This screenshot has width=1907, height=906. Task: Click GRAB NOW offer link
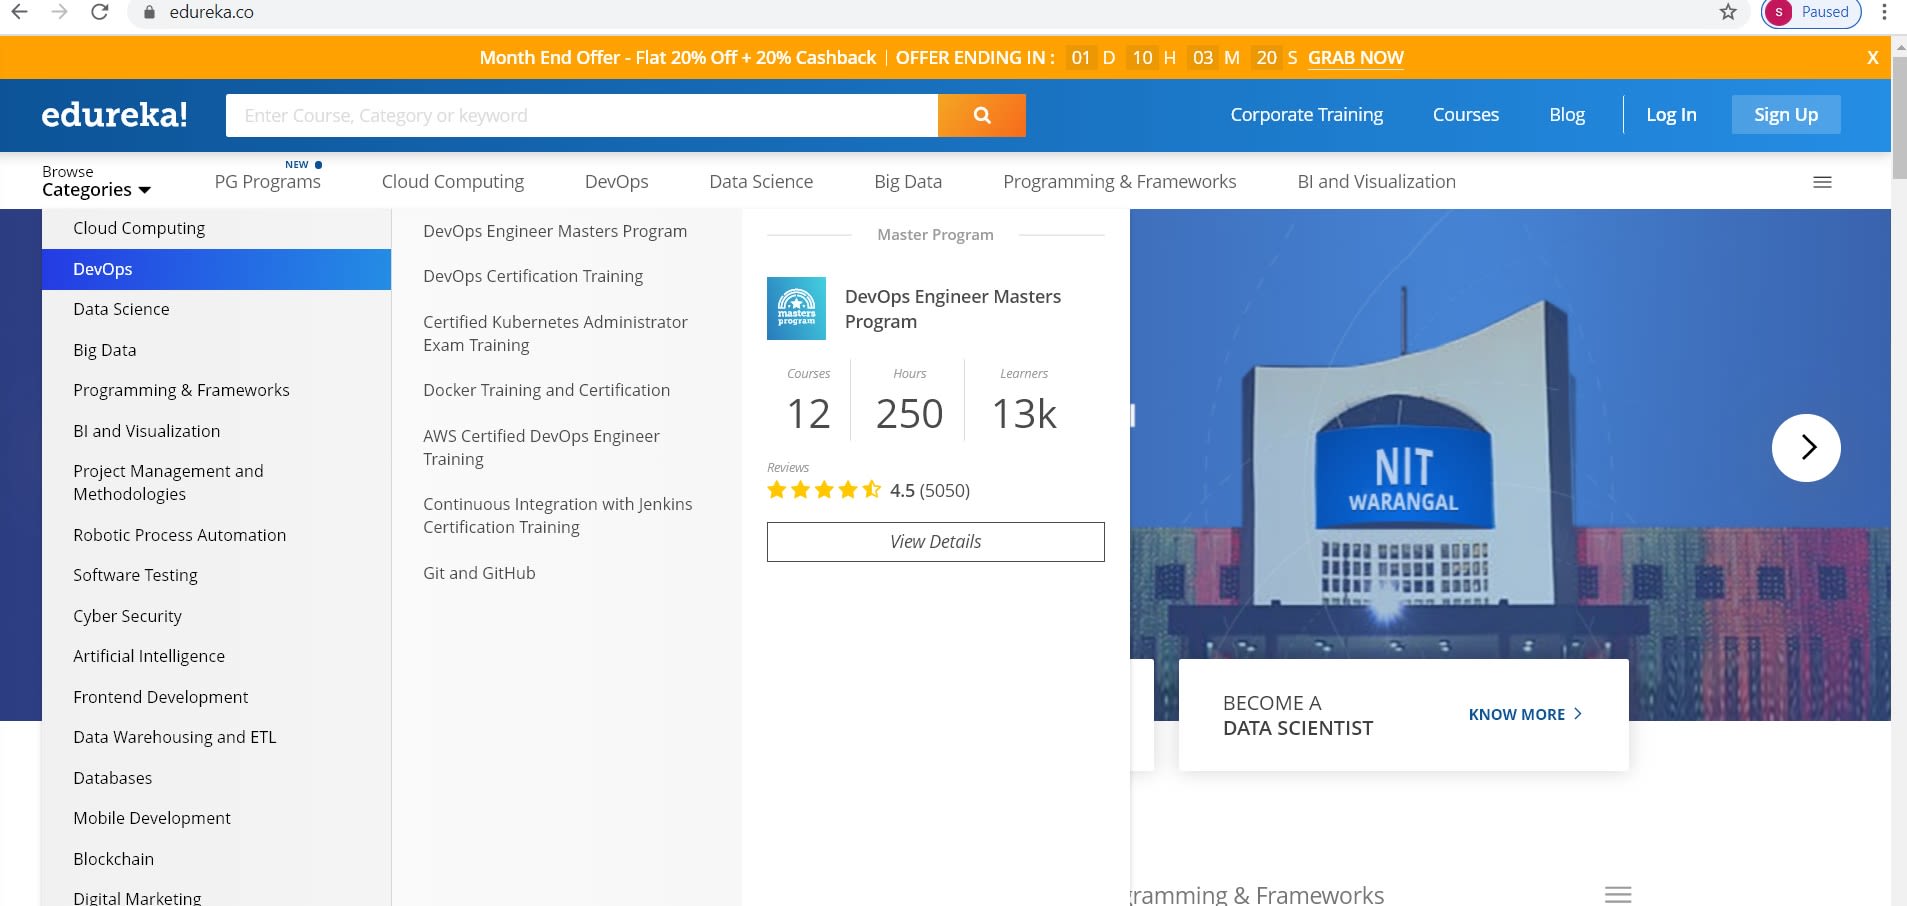pos(1355,58)
